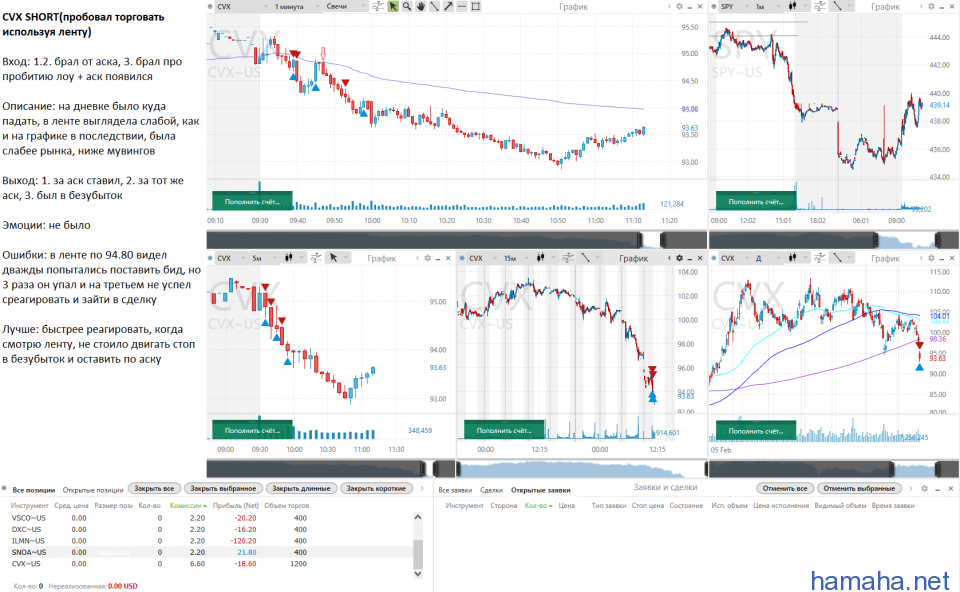The width and height of the screenshot is (960, 592).
Task: Sort positions by 'Комиссии' column
Action: pyautogui.click(x=188, y=506)
